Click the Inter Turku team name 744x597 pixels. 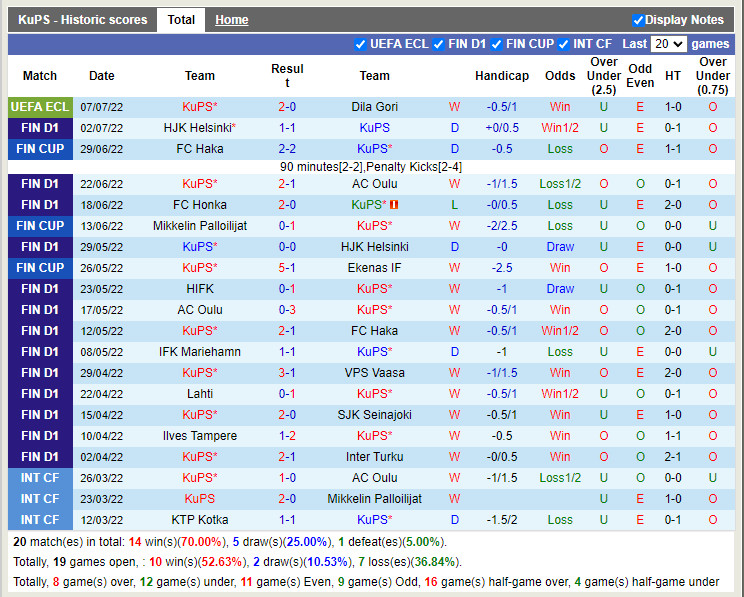pyautogui.click(x=374, y=457)
